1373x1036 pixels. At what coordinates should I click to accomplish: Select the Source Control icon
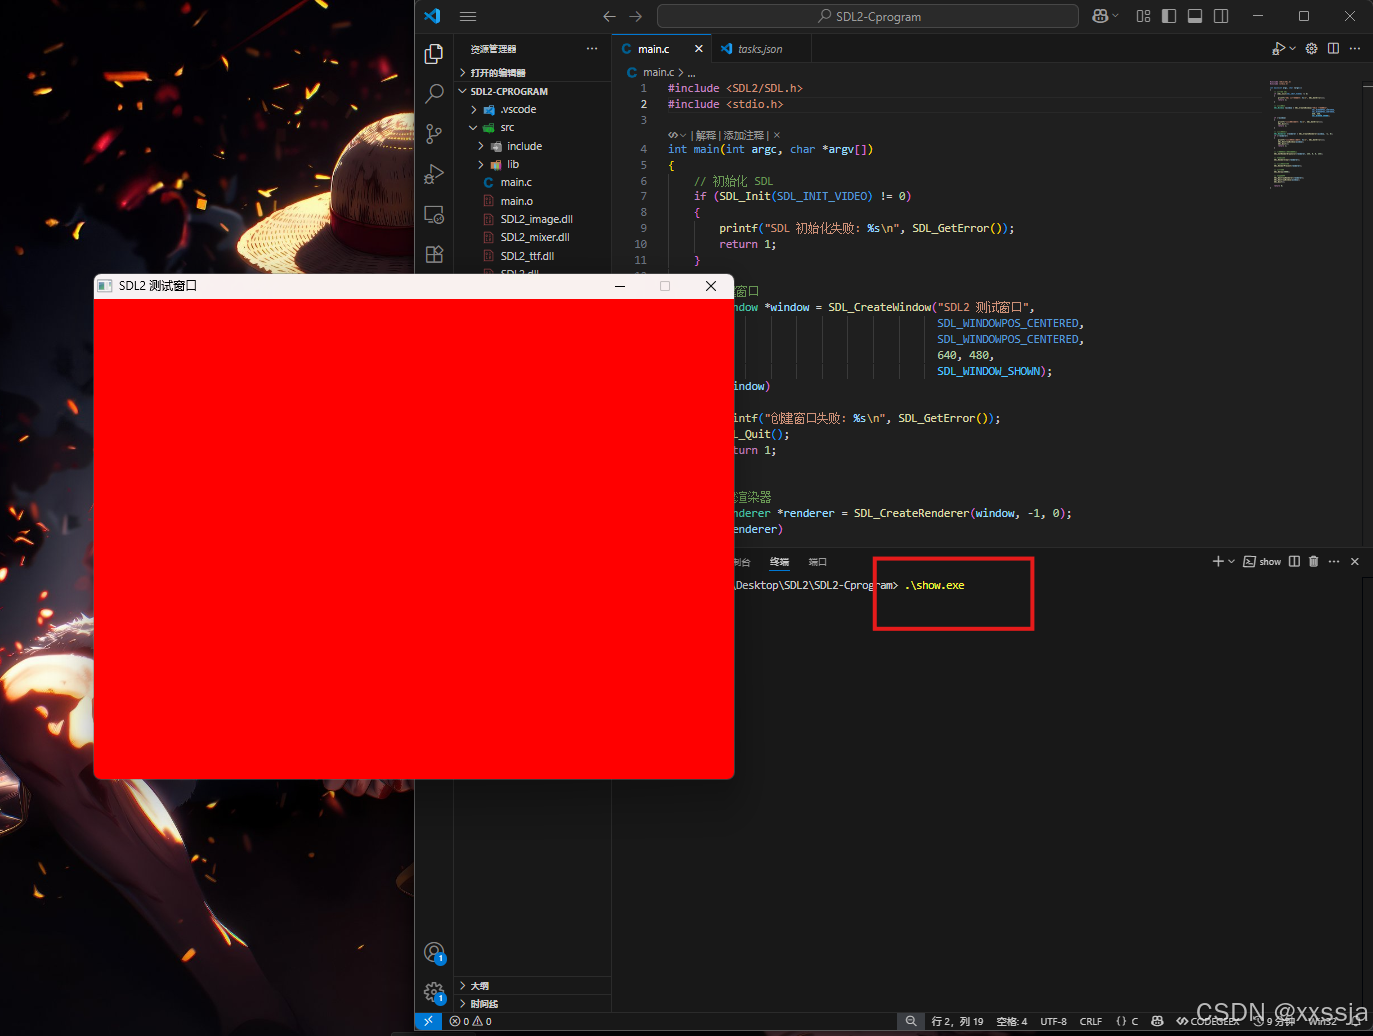(x=434, y=133)
